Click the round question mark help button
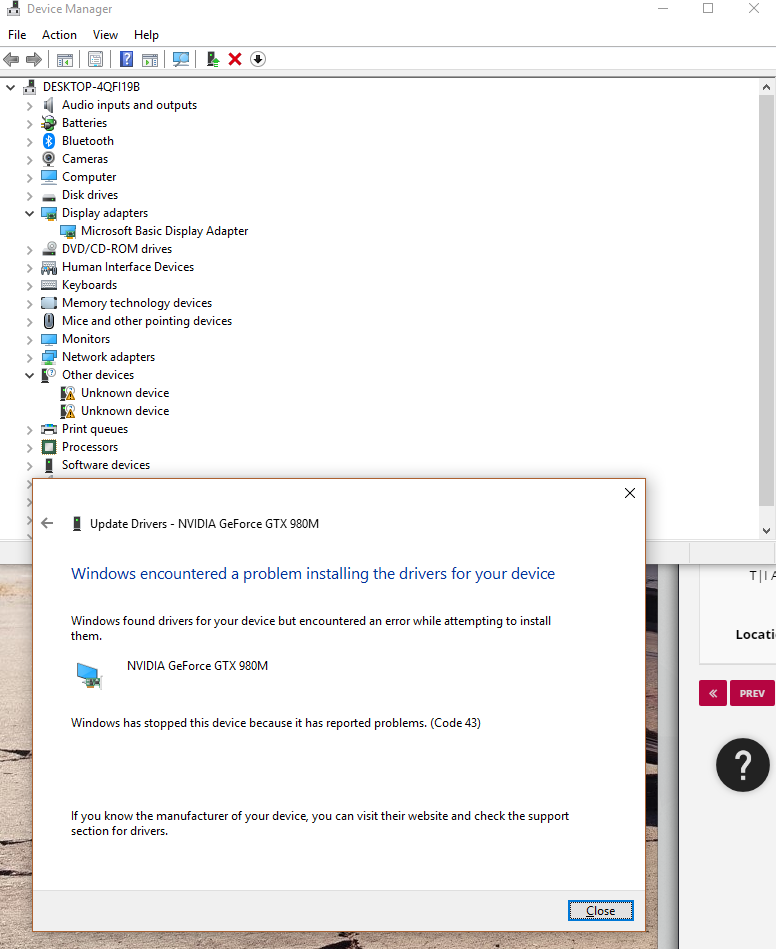Viewport: 776px width, 949px height. [743, 765]
